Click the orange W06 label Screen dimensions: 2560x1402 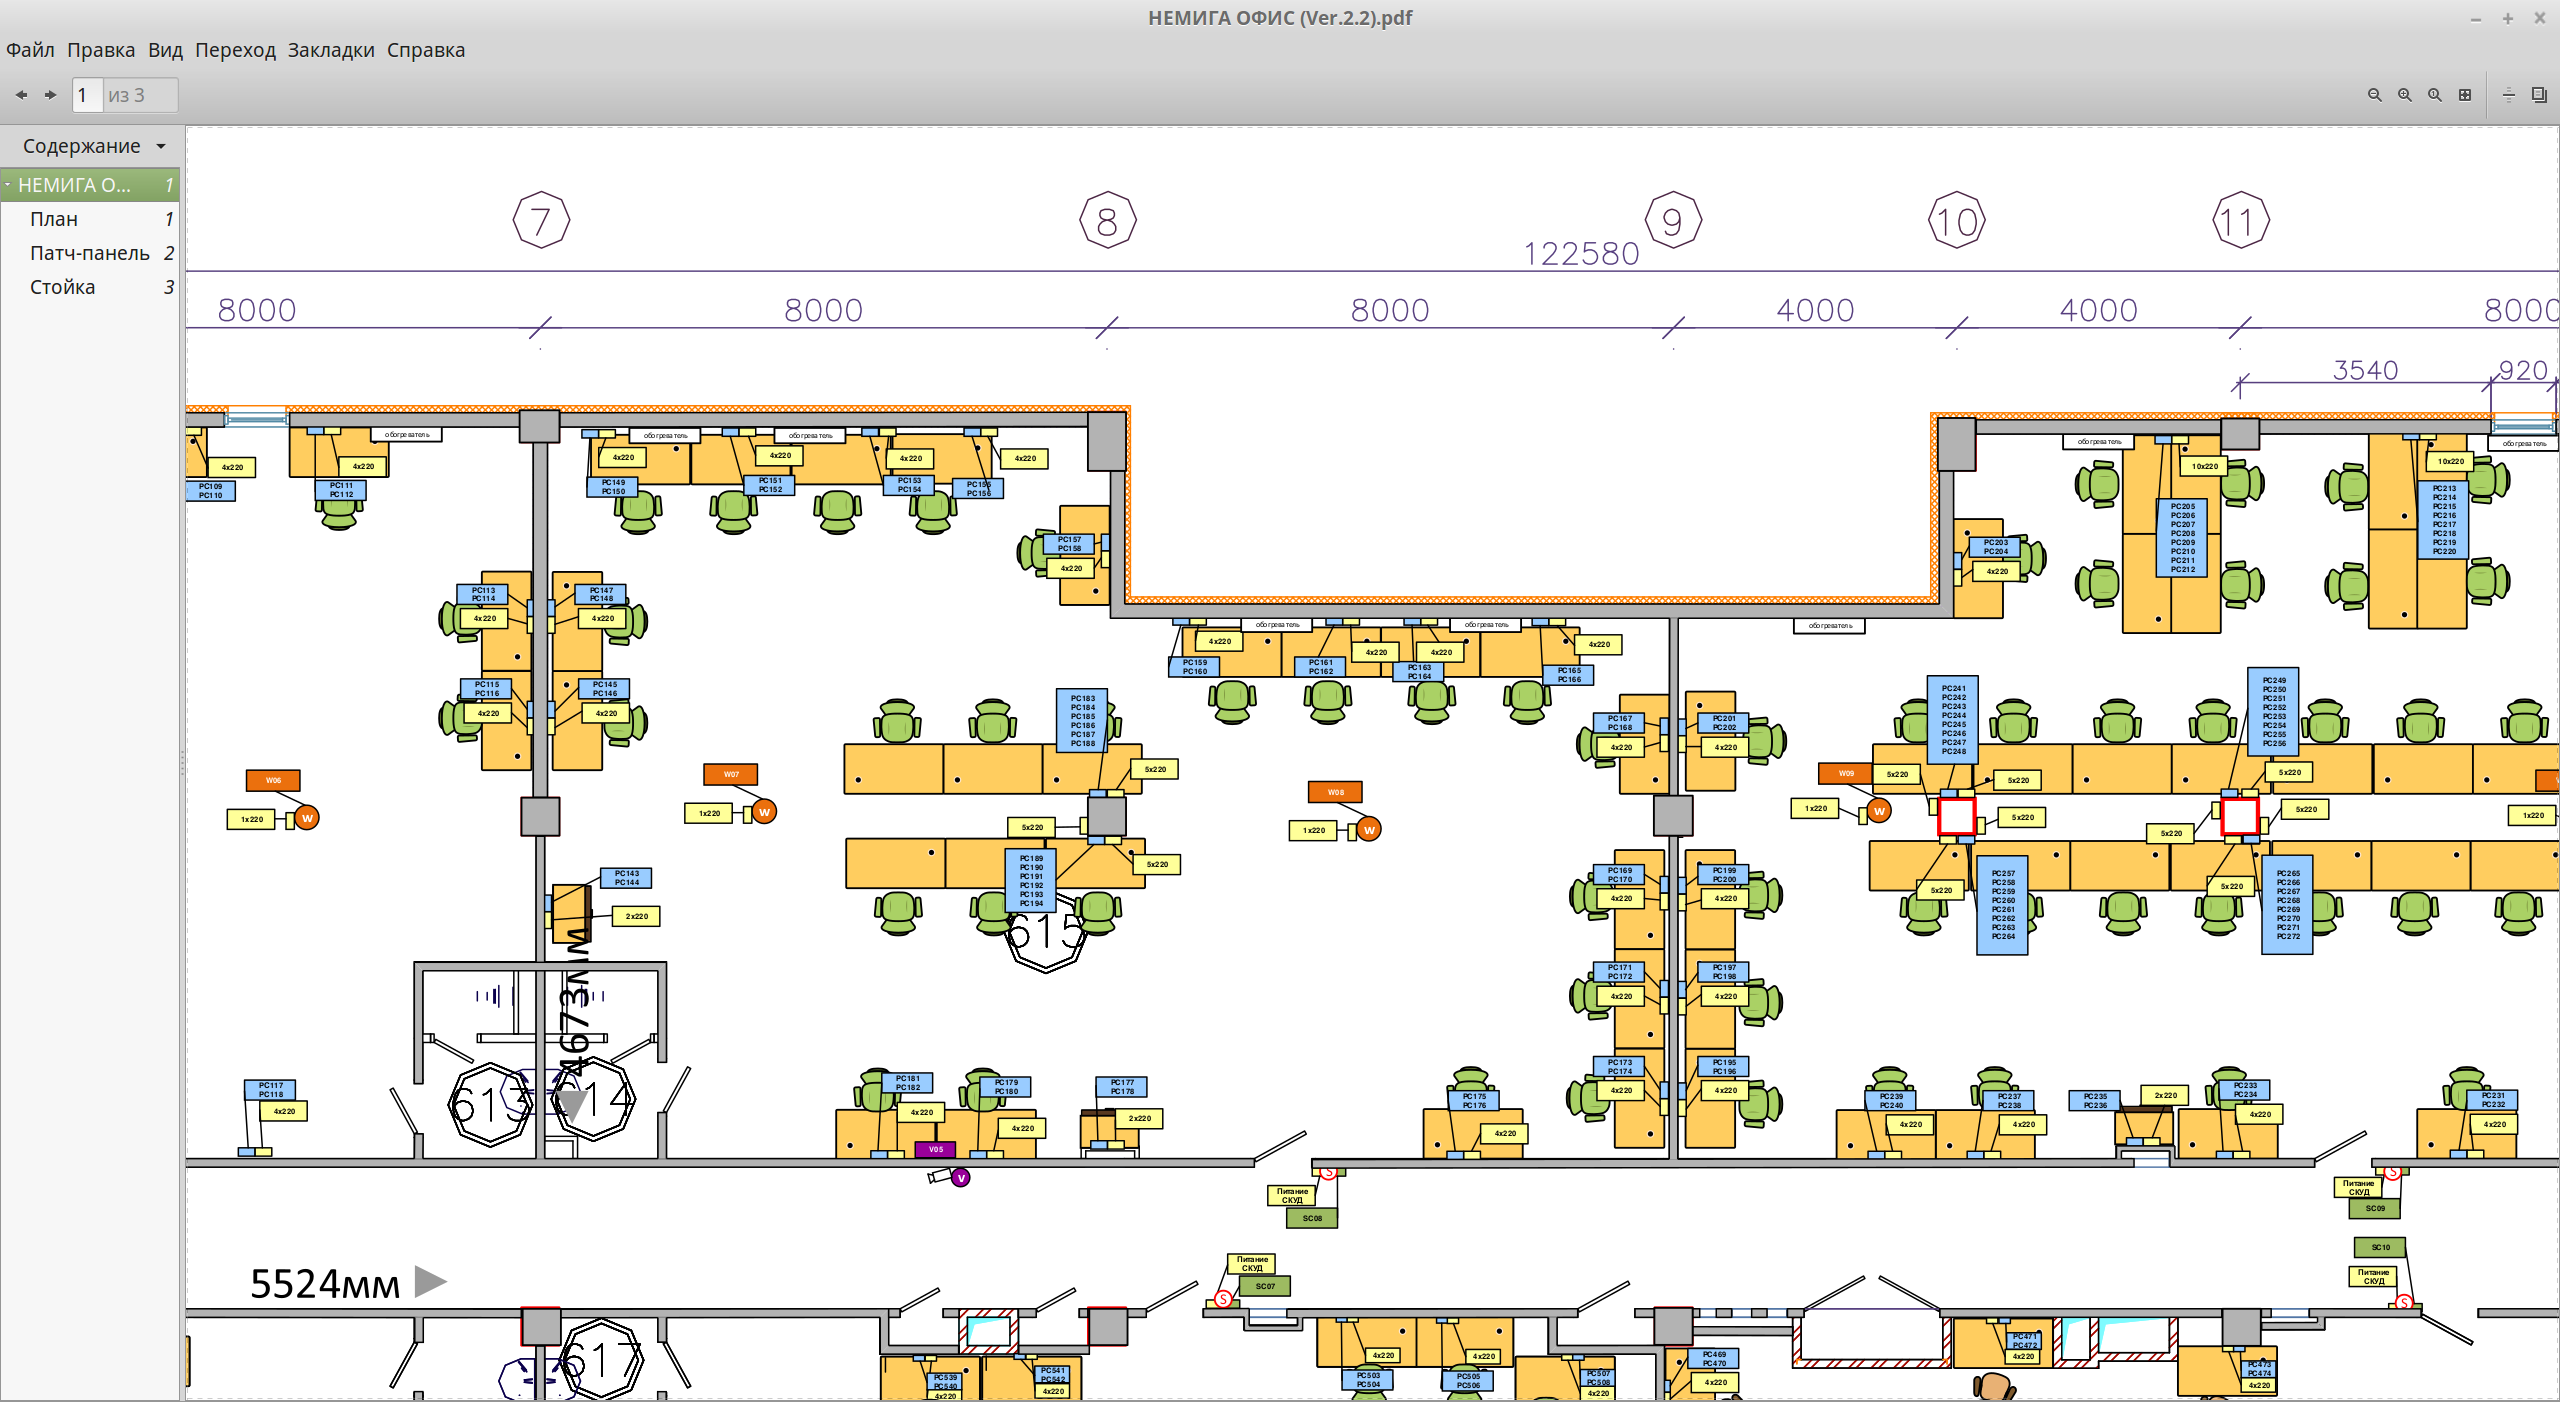click(273, 780)
